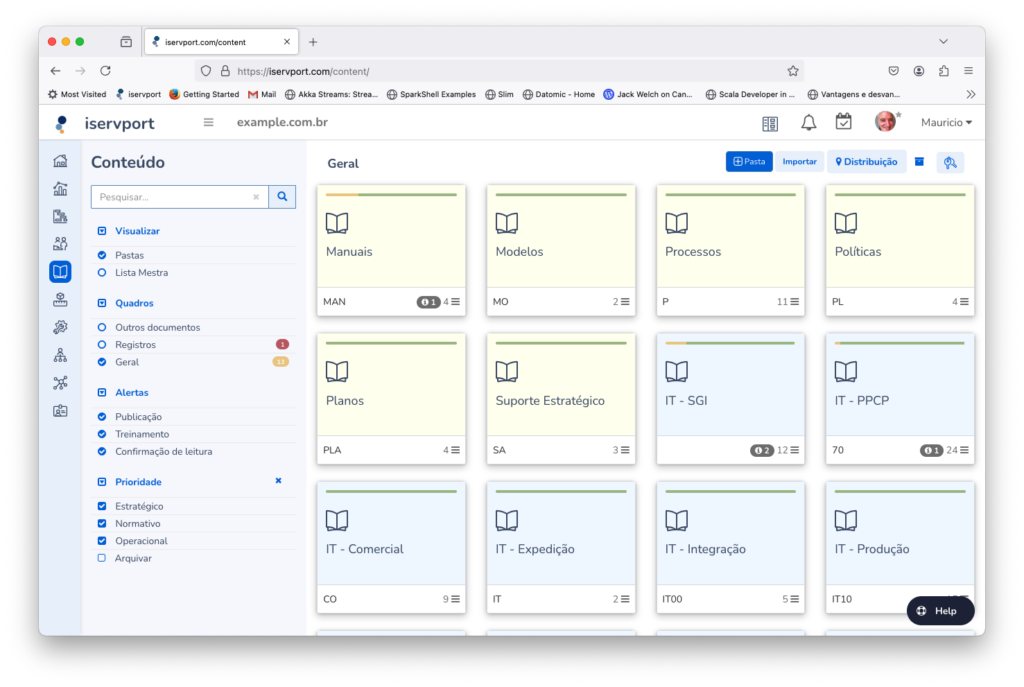Show more bookmarks with the double chevron
The width and height of the screenshot is (1024, 687).
tap(971, 94)
